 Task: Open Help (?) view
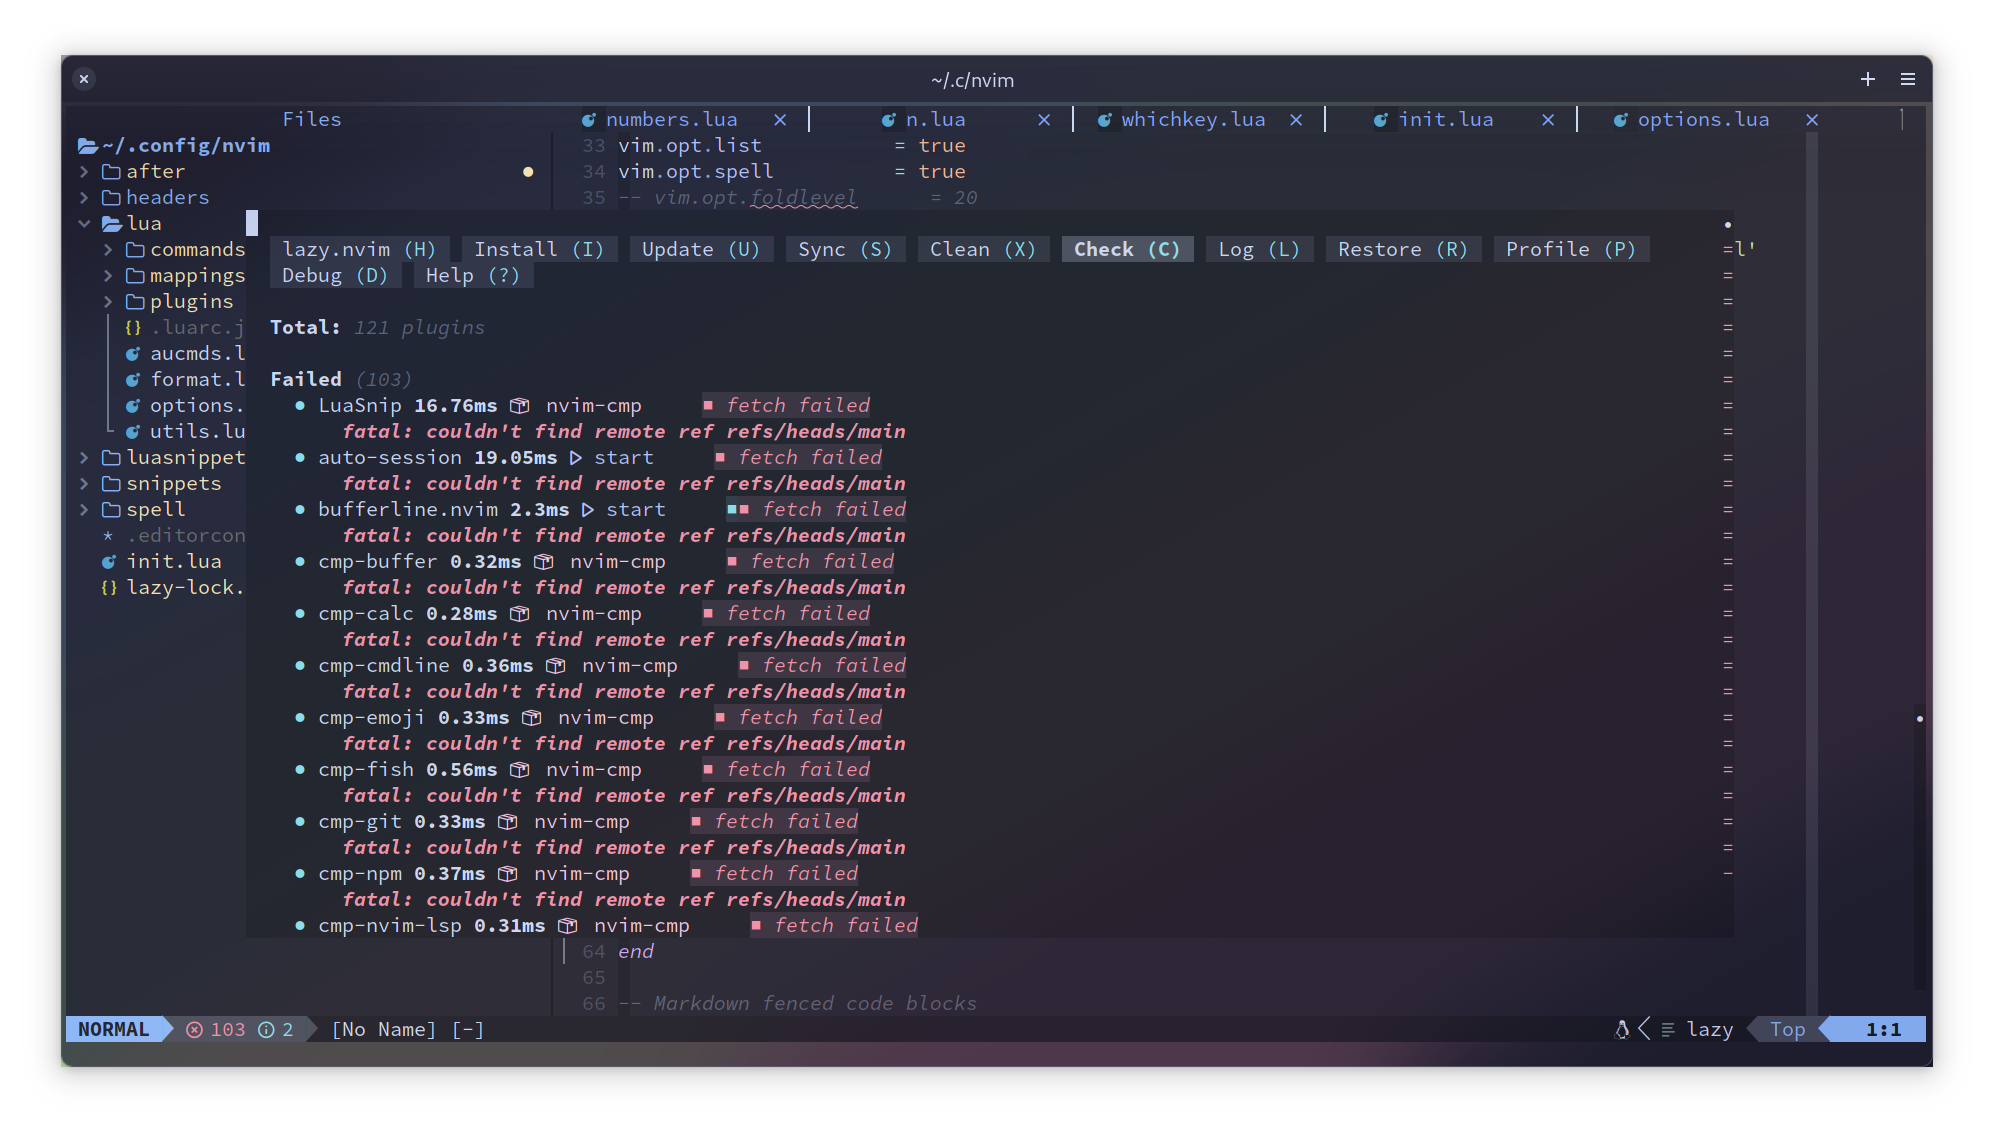(473, 276)
